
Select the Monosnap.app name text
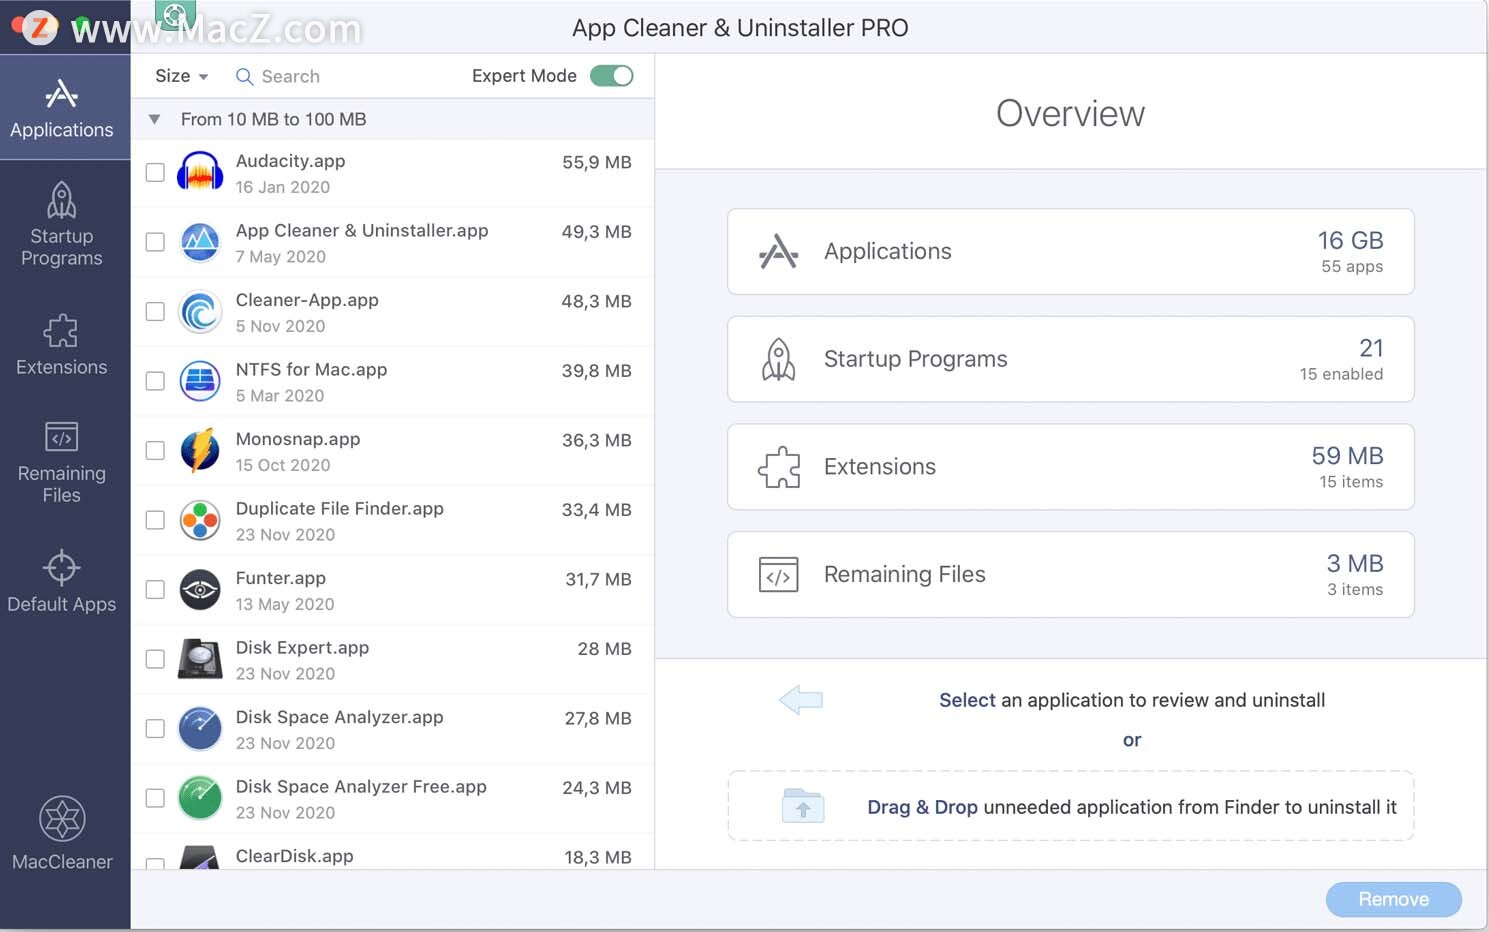point(298,439)
